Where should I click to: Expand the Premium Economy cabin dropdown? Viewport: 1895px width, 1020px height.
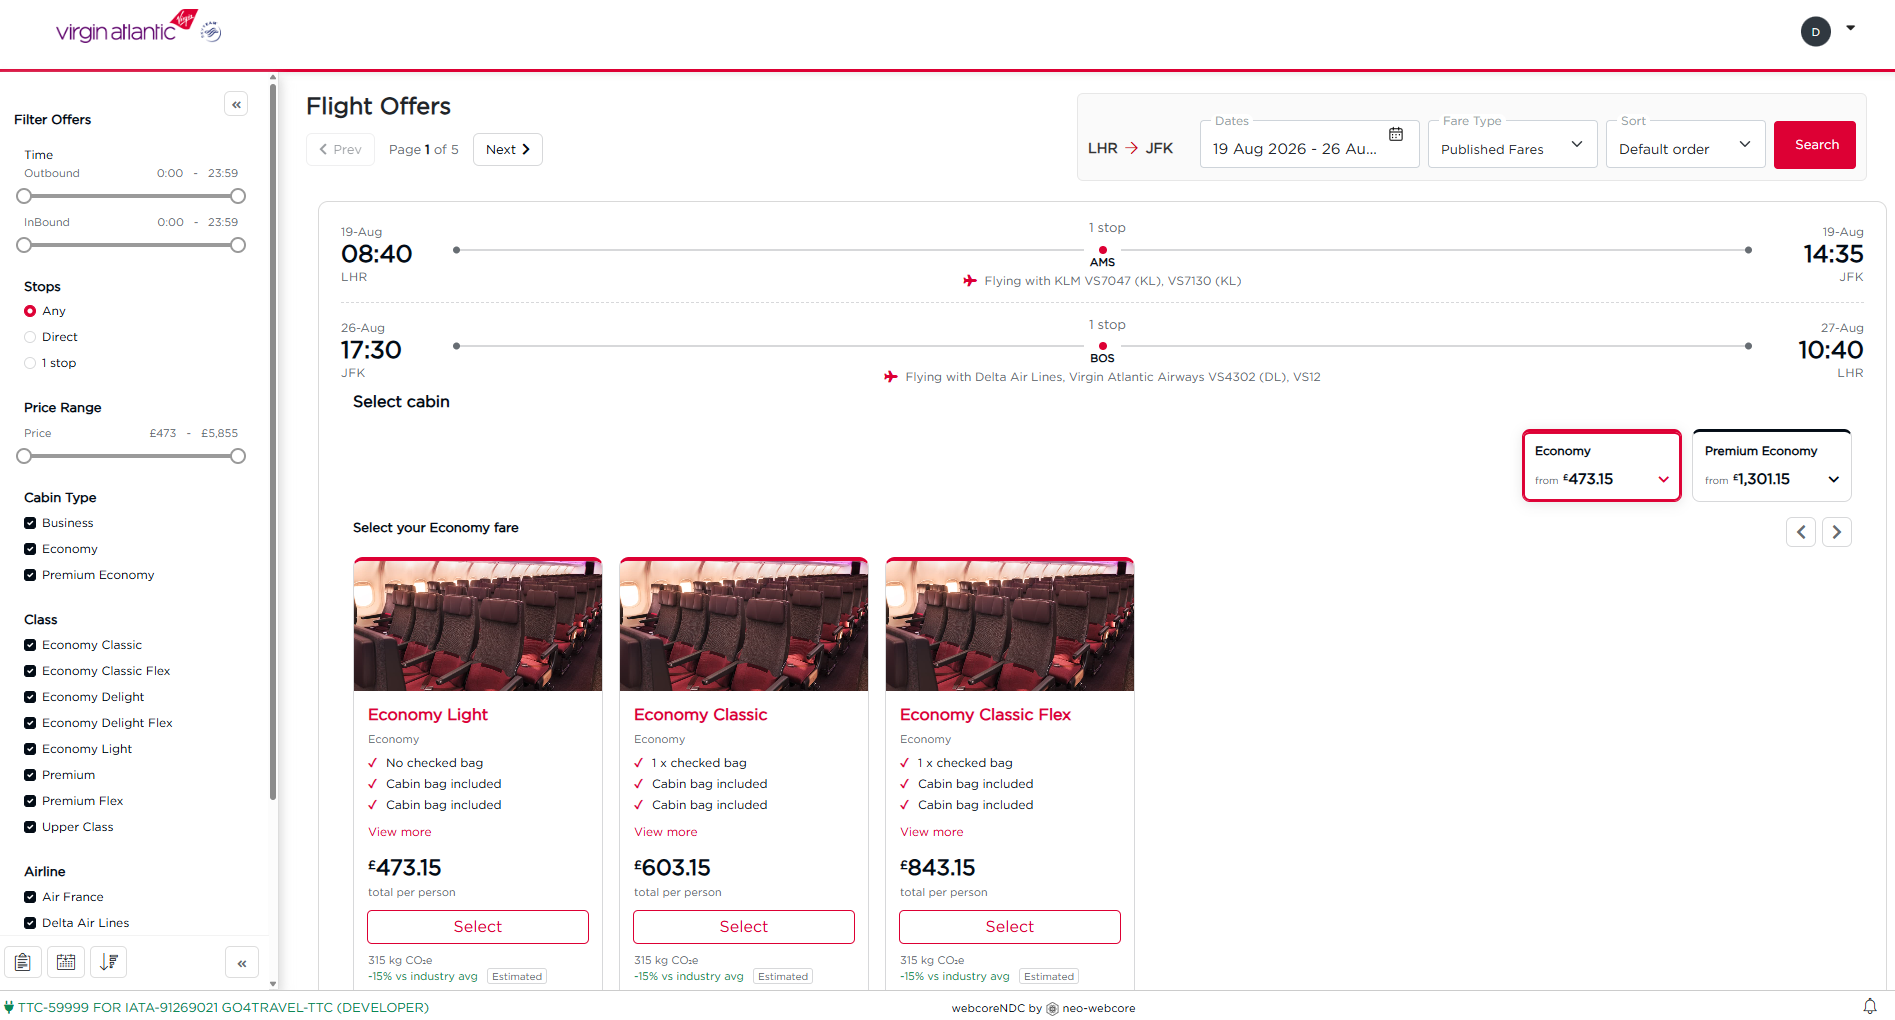(1771, 466)
